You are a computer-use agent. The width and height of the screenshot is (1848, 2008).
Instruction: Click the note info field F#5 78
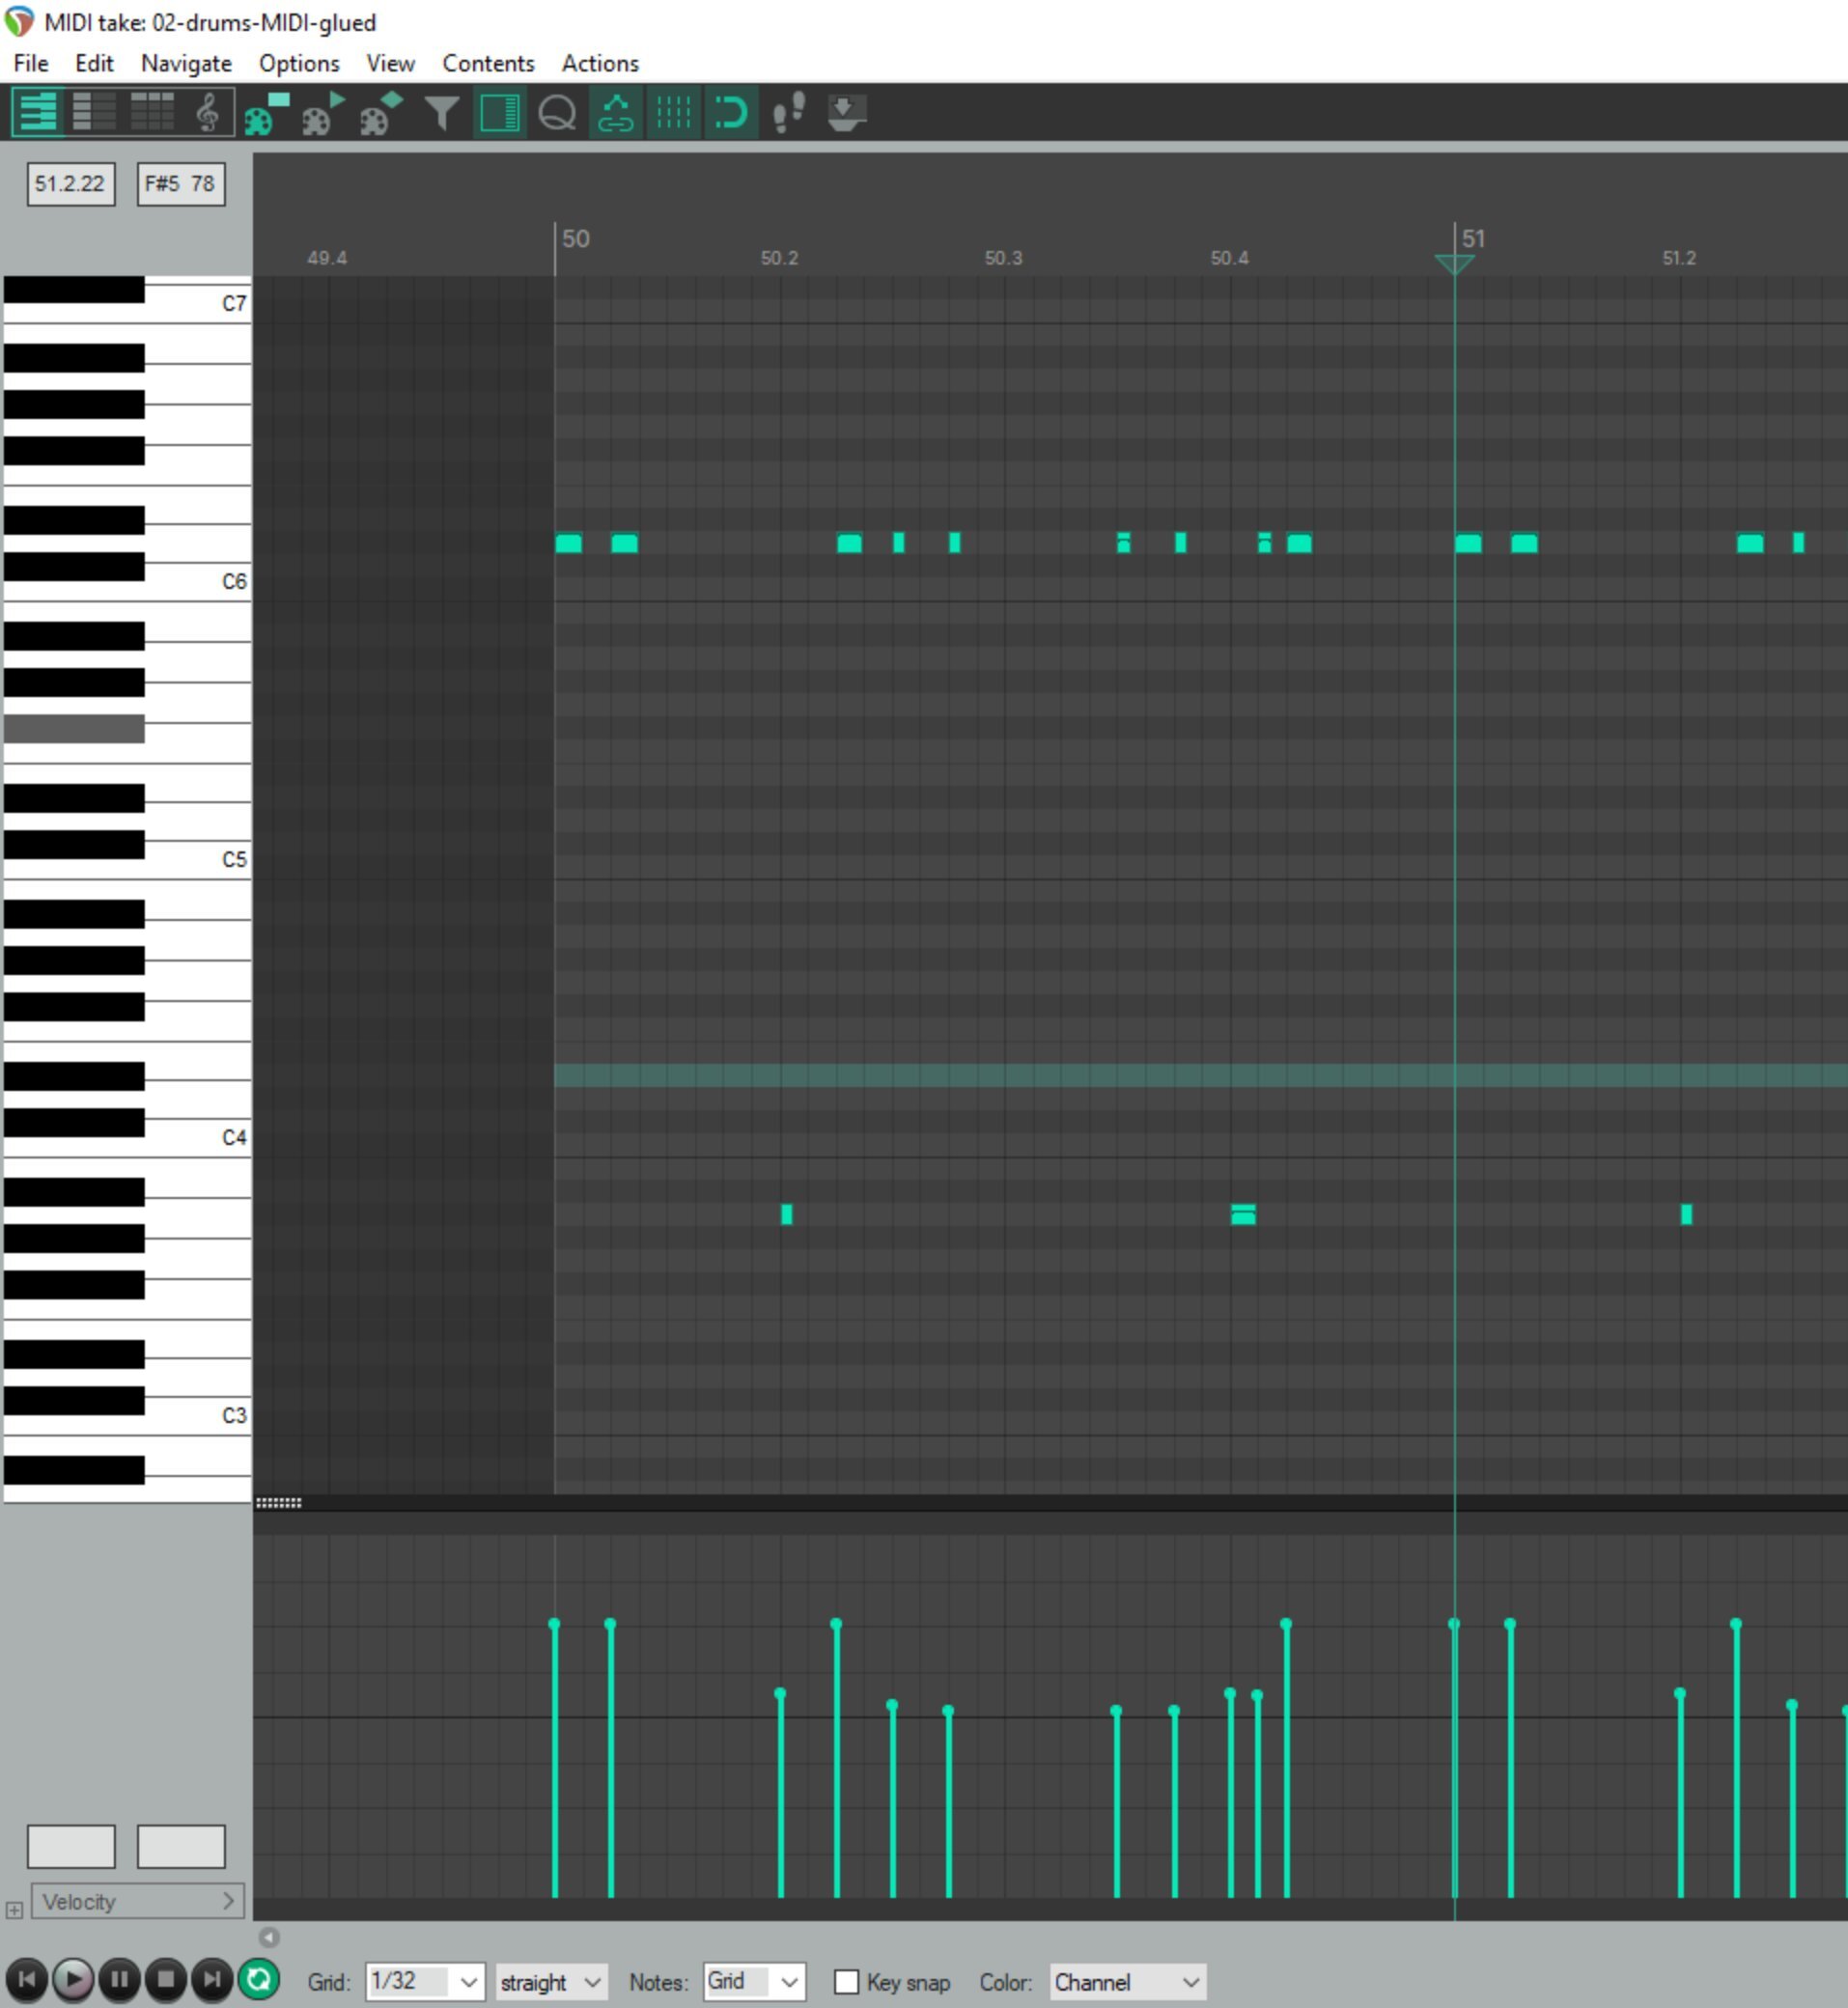click(x=180, y=184)
